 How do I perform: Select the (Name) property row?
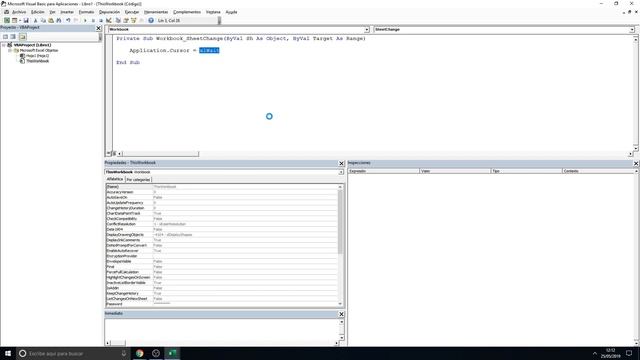point(221,187)
